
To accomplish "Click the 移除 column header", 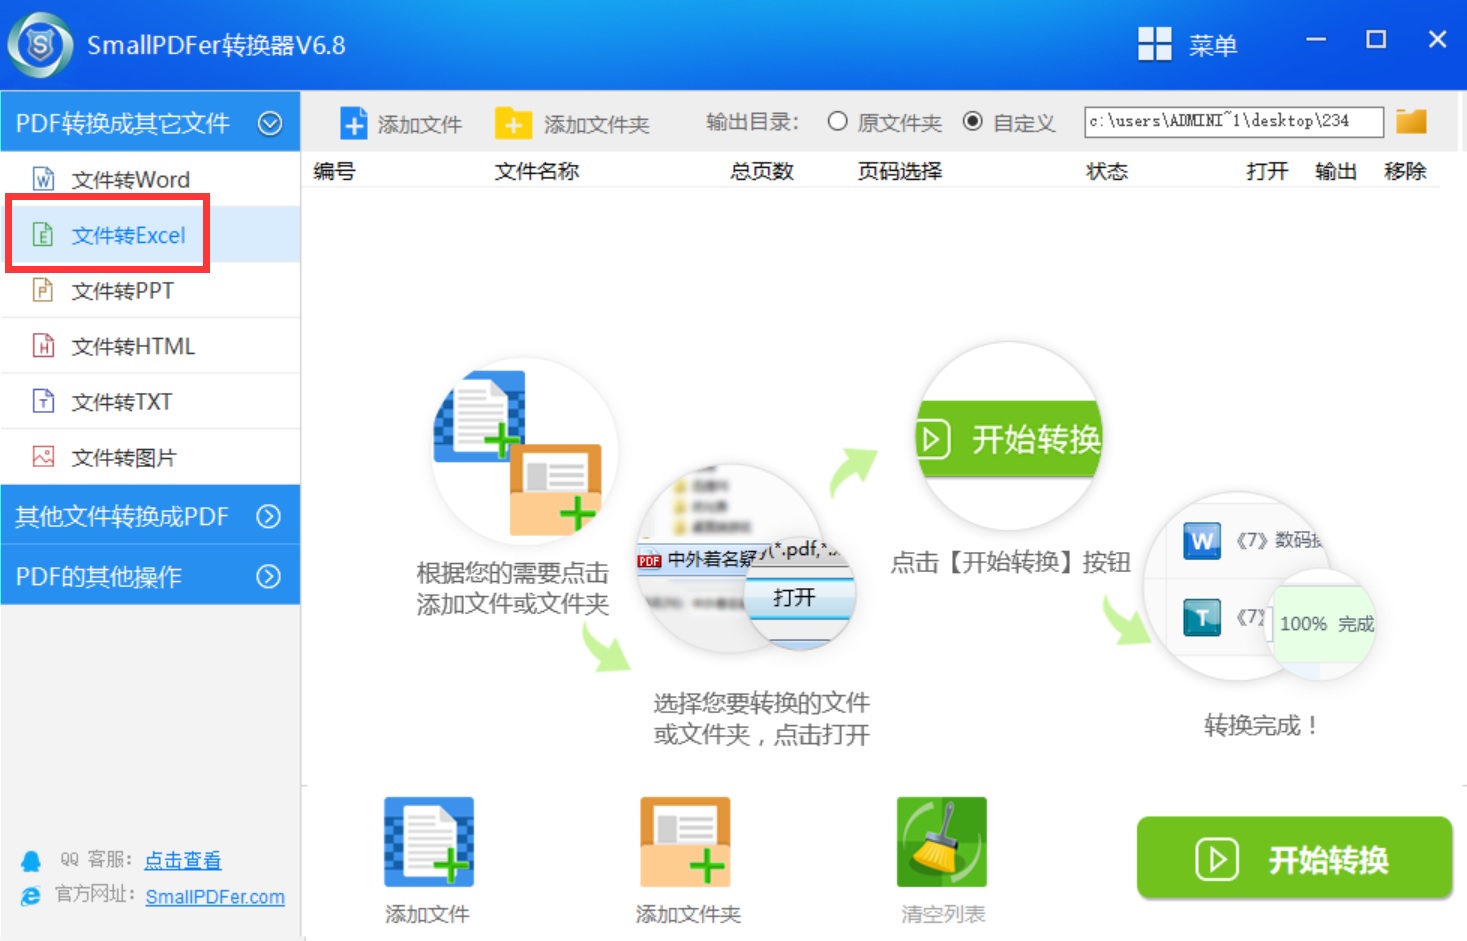I will pos(1405,171).
